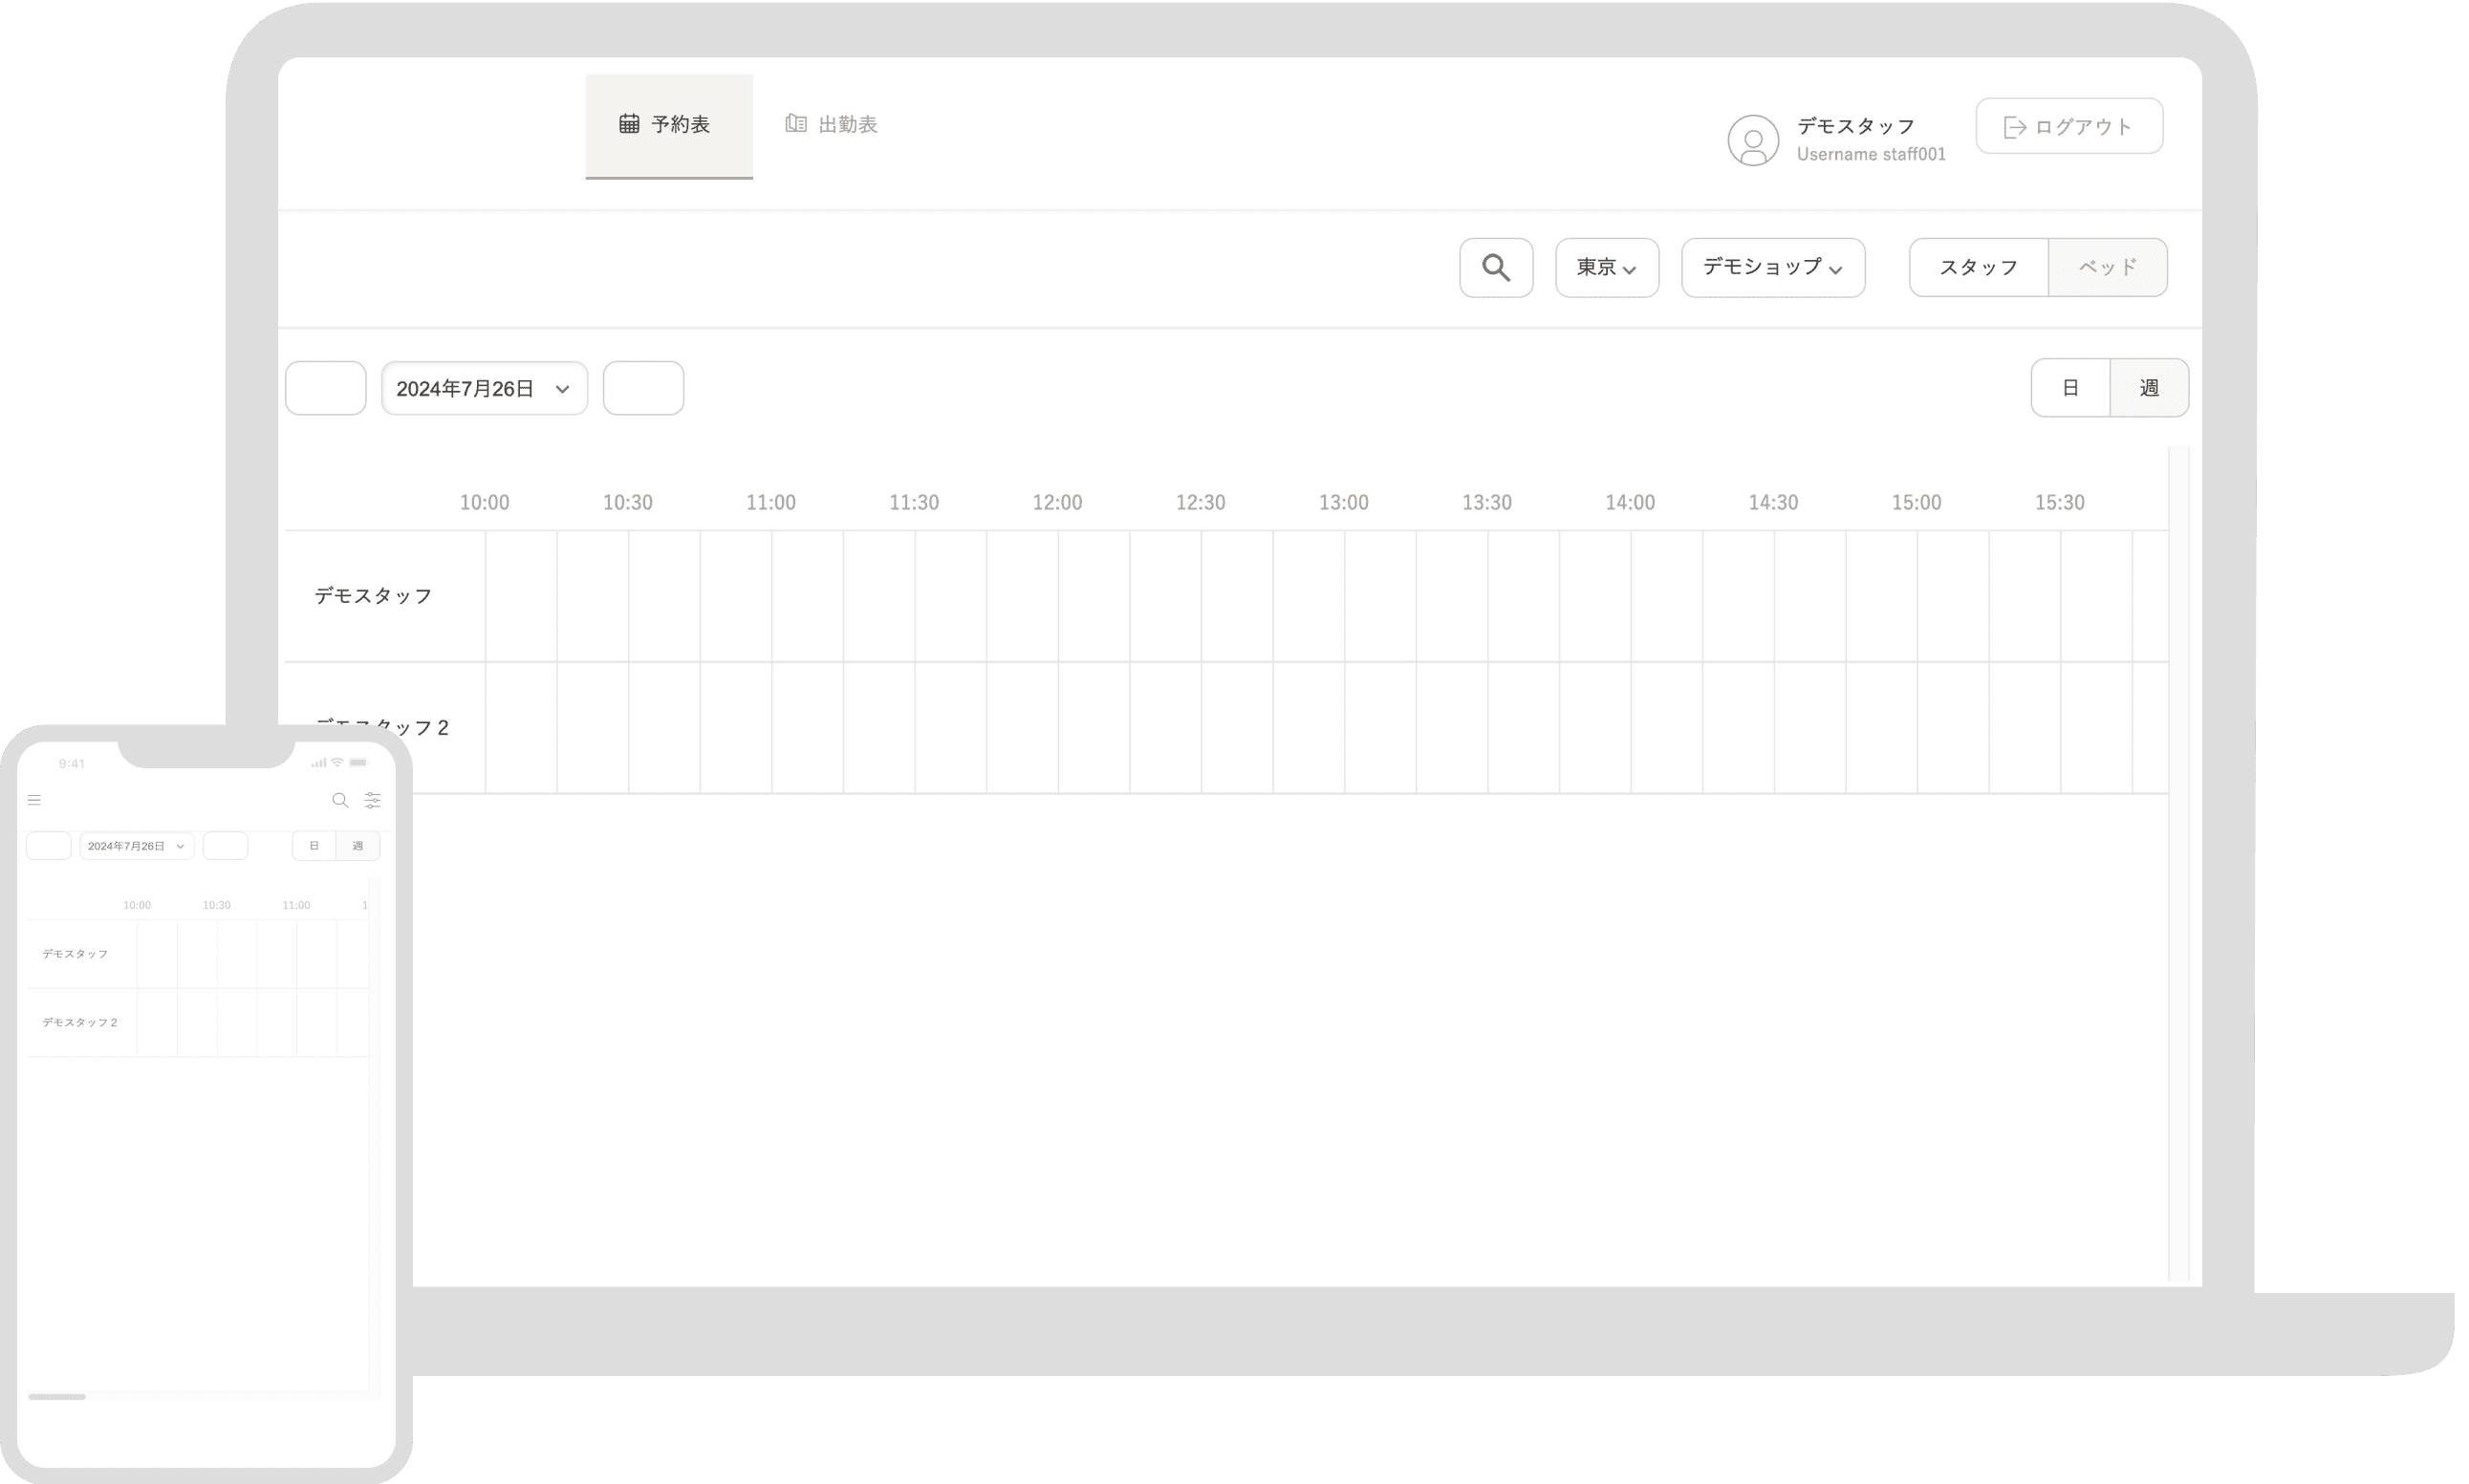The height and width of the screenshot is (1484, 2469).
Task: Click デモスタッフ's 10:00 time slot cell
Action: point(521,596)
